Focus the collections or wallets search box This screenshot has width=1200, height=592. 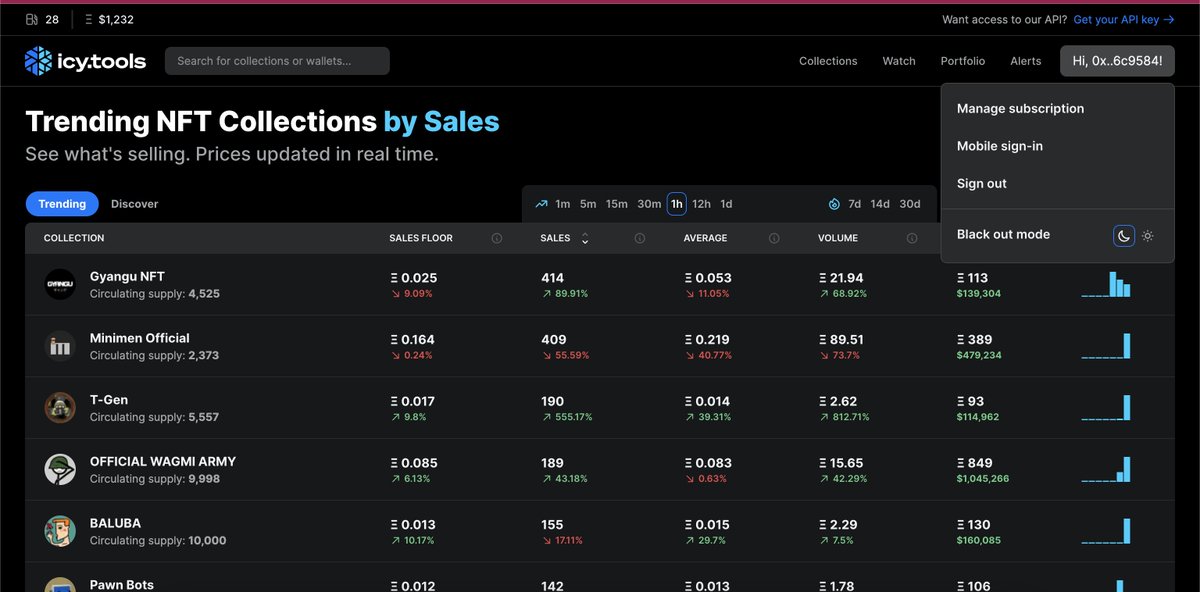coord(277,61)
